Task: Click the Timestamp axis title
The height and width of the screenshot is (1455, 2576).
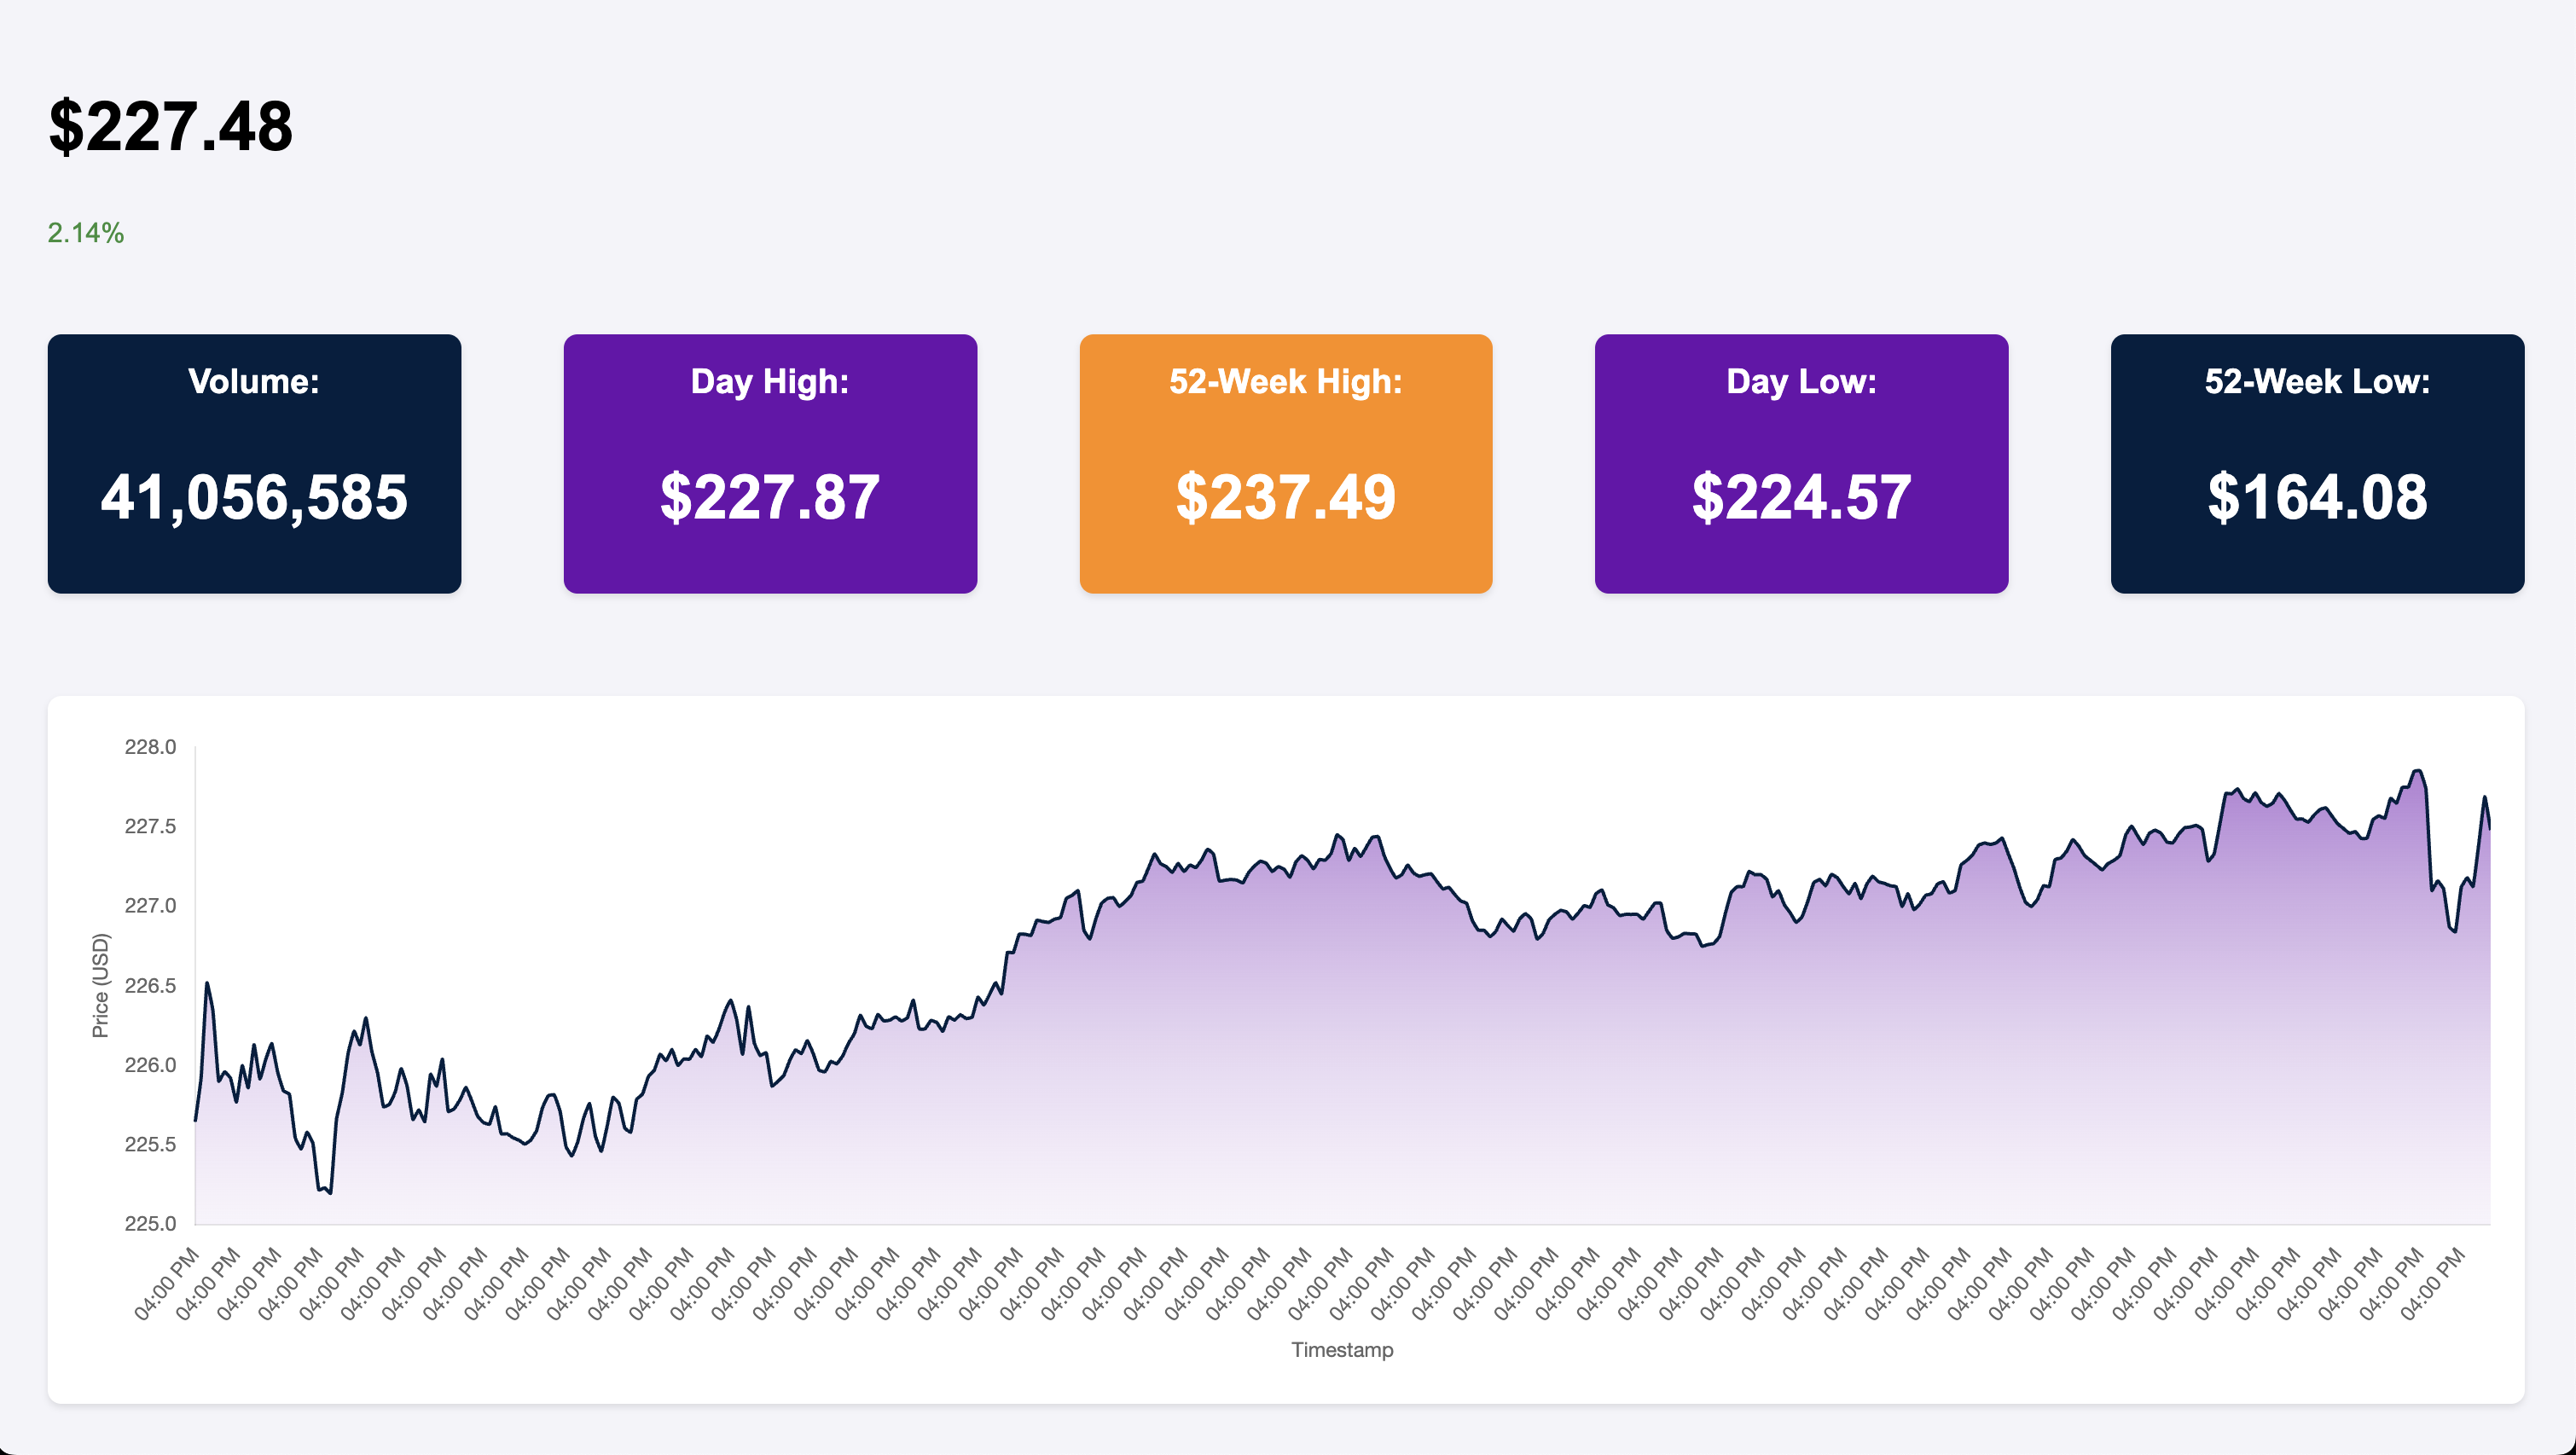Action: (1342, 1350)
